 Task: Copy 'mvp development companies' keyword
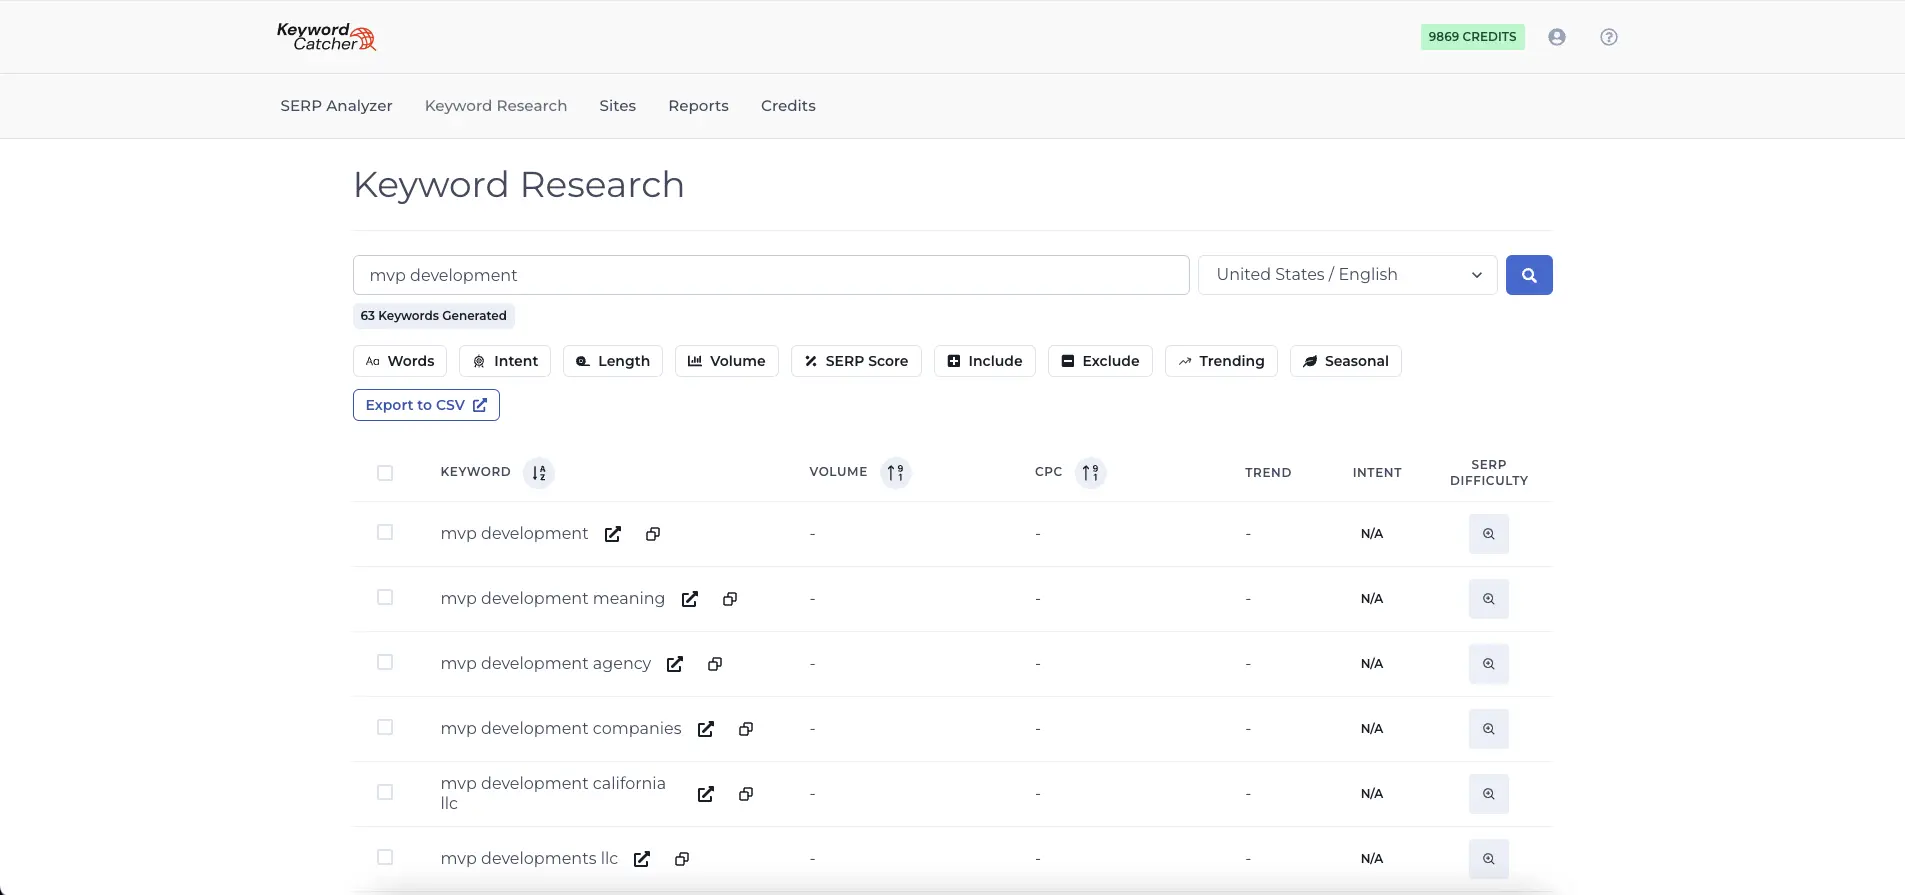[x=746, y=729]
